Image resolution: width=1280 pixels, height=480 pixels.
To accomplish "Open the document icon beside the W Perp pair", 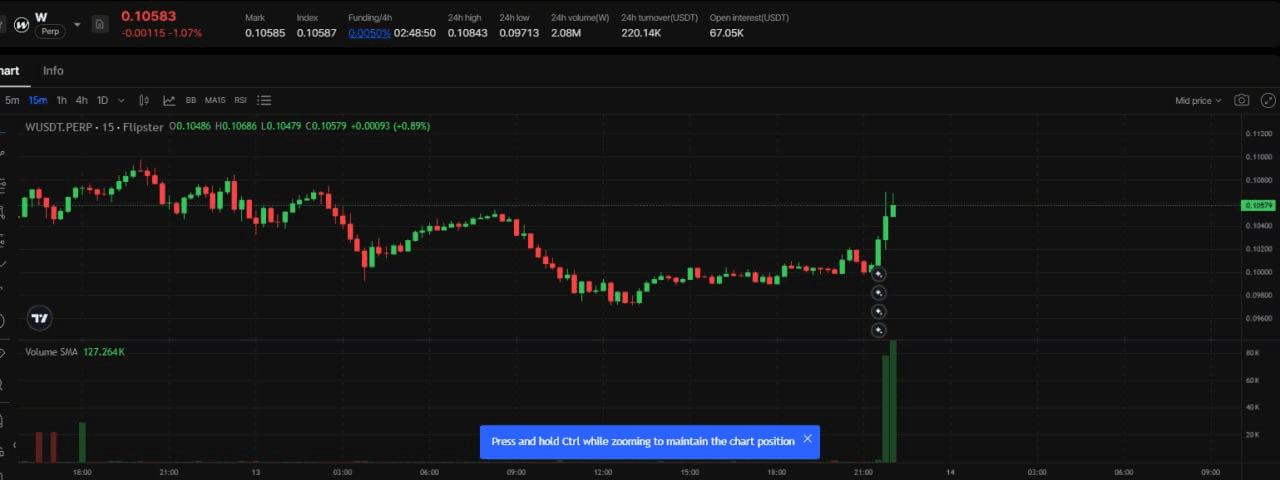I will 100,24.
